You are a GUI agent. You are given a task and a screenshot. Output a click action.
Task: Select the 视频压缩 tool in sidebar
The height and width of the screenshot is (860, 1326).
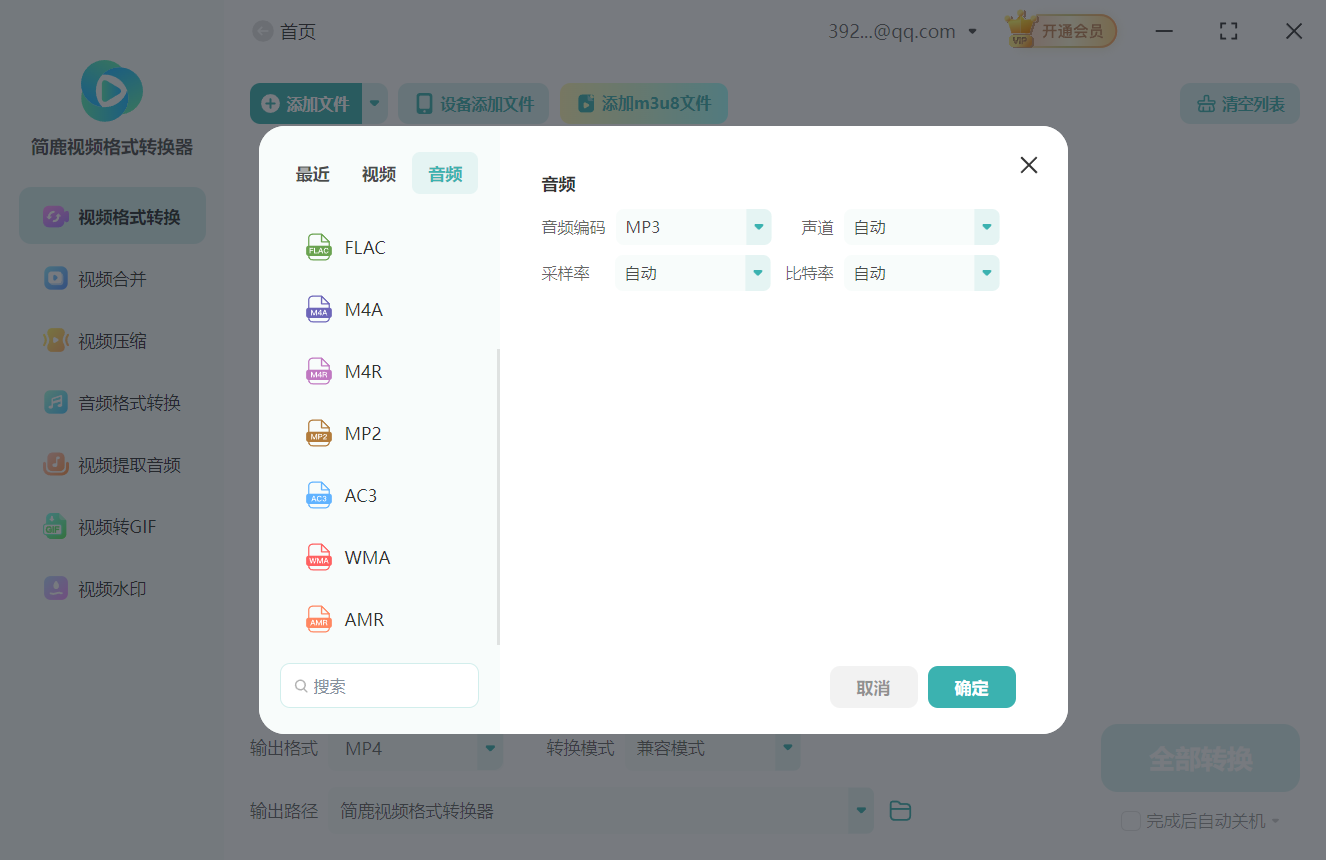point(111,340)
